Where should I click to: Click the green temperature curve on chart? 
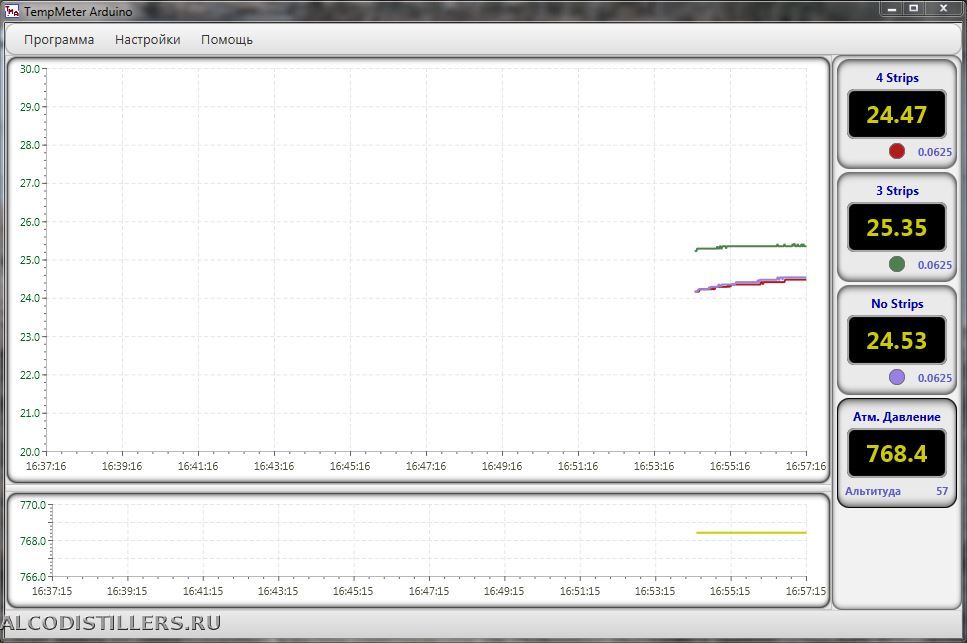(x=751, y=247)
